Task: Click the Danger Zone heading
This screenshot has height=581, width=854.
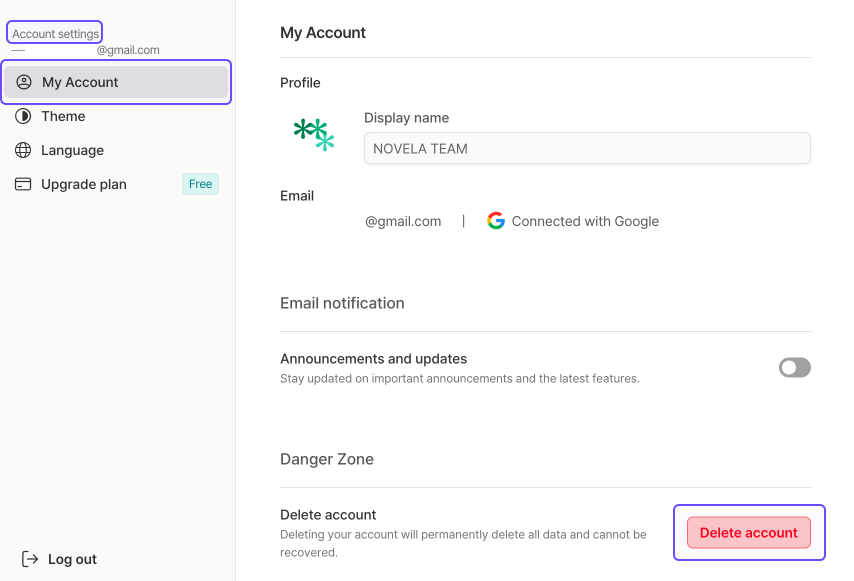Action: [x=327, y=459]
